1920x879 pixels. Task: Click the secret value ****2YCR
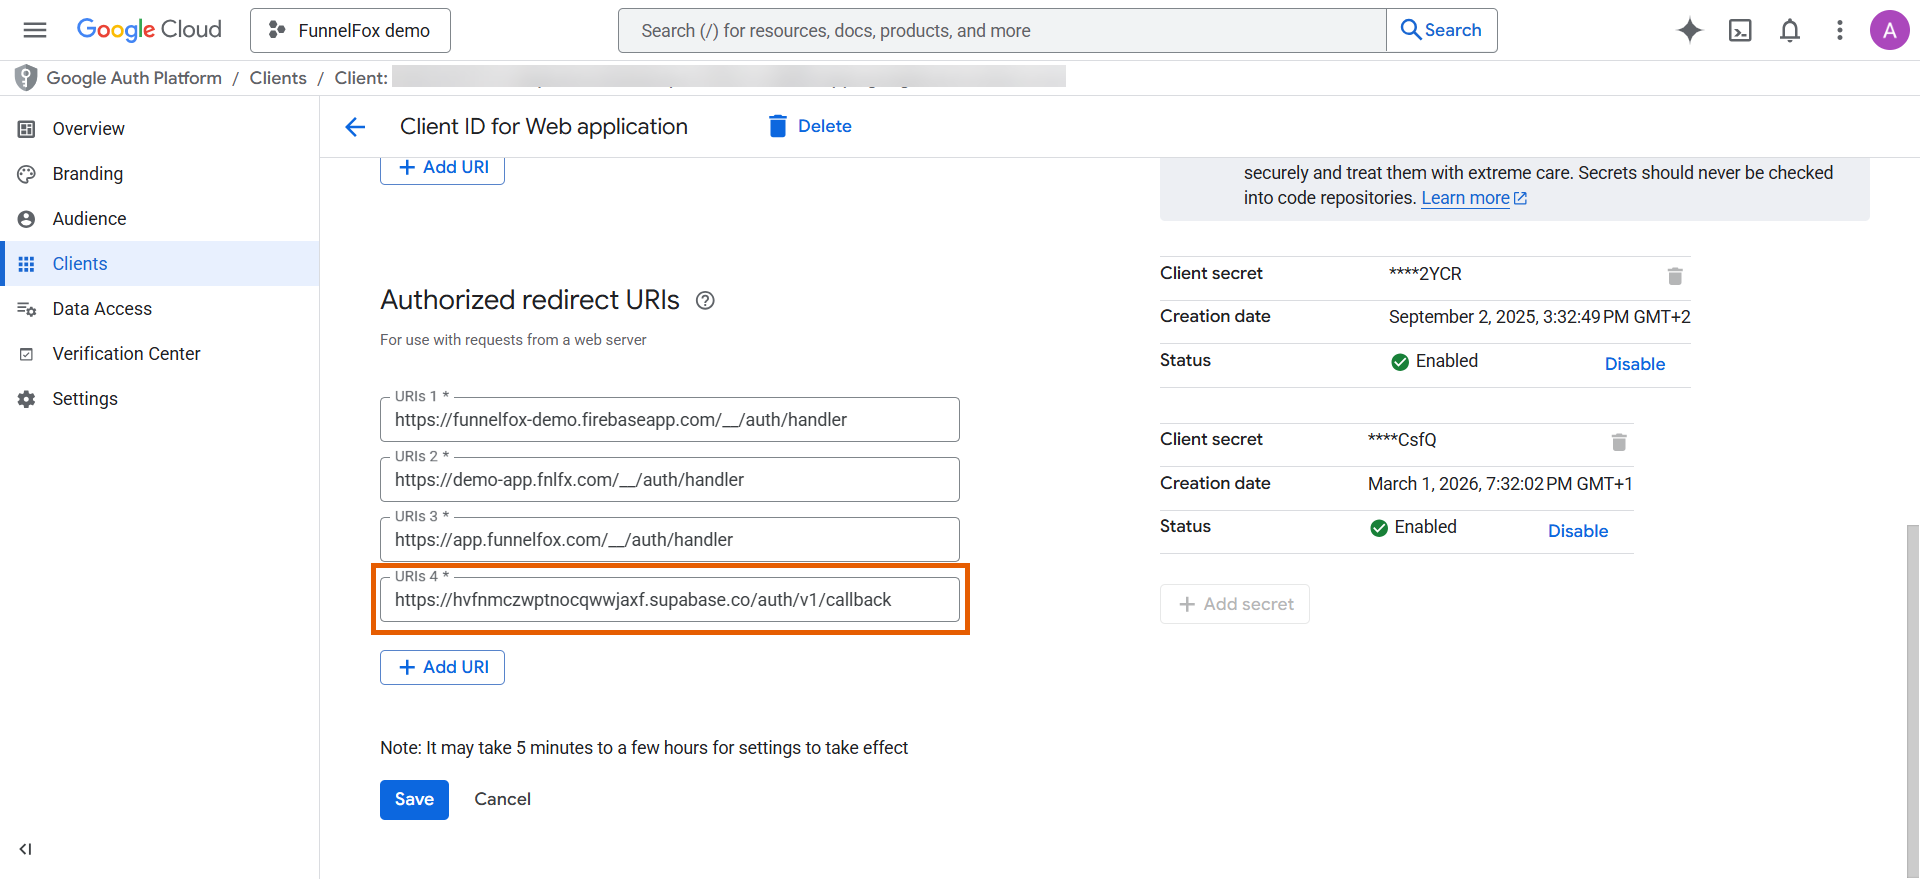tap(1425, 274)
